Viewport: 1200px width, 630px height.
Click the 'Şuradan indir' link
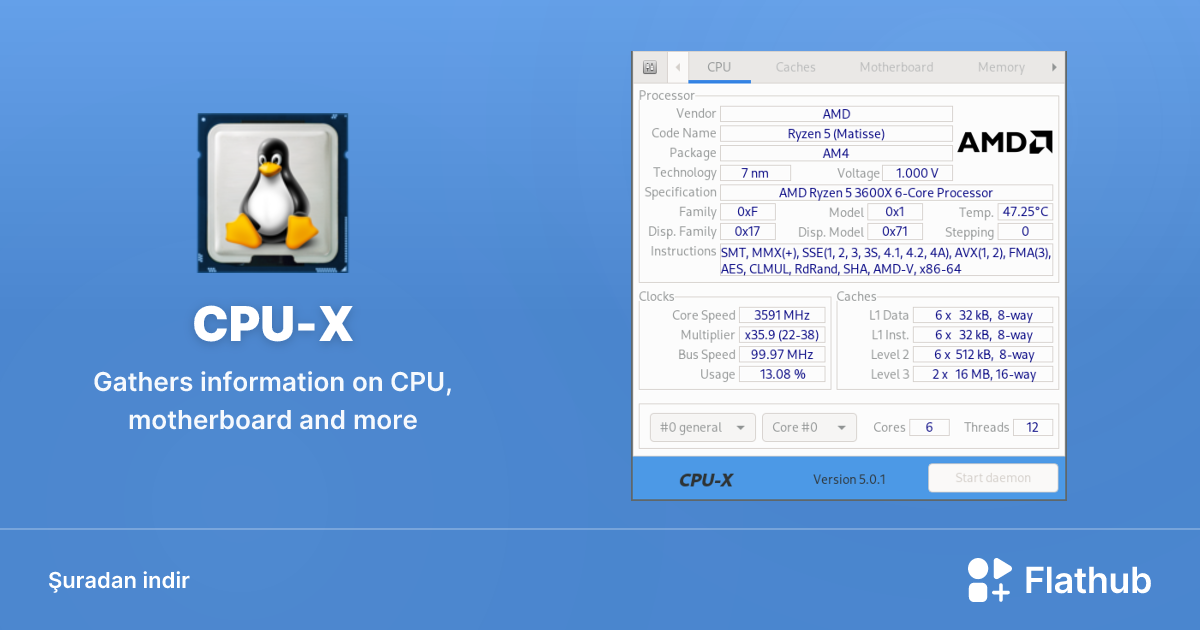[x=119, y=580]
